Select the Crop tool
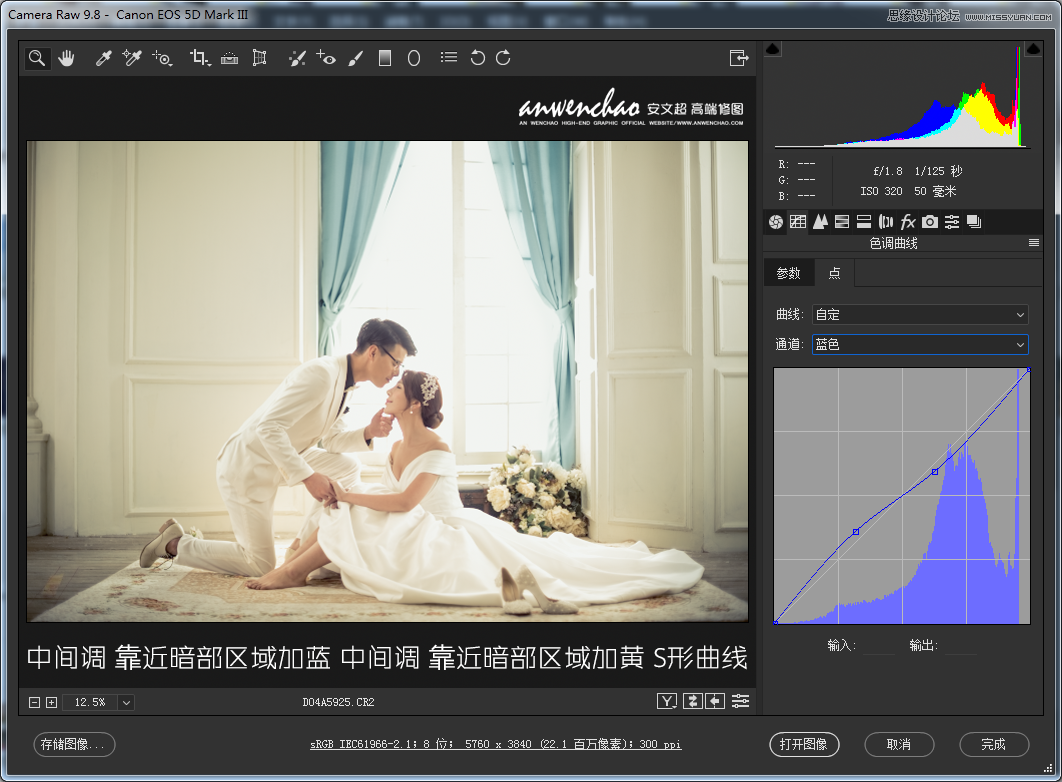The height and width of the screenshot is (782, 1062). click(x=199, y=58)
